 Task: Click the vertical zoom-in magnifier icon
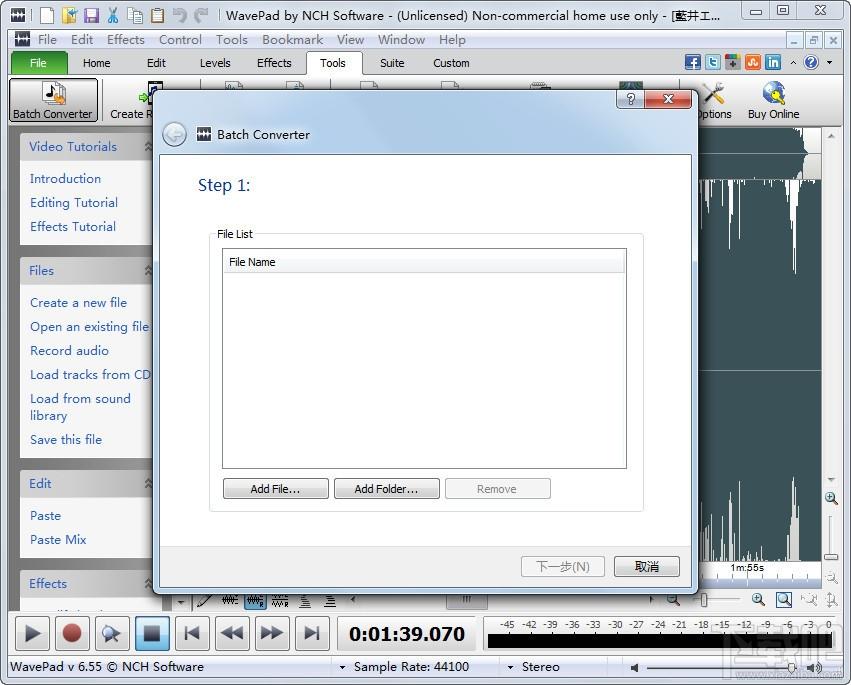coord(830,498)
